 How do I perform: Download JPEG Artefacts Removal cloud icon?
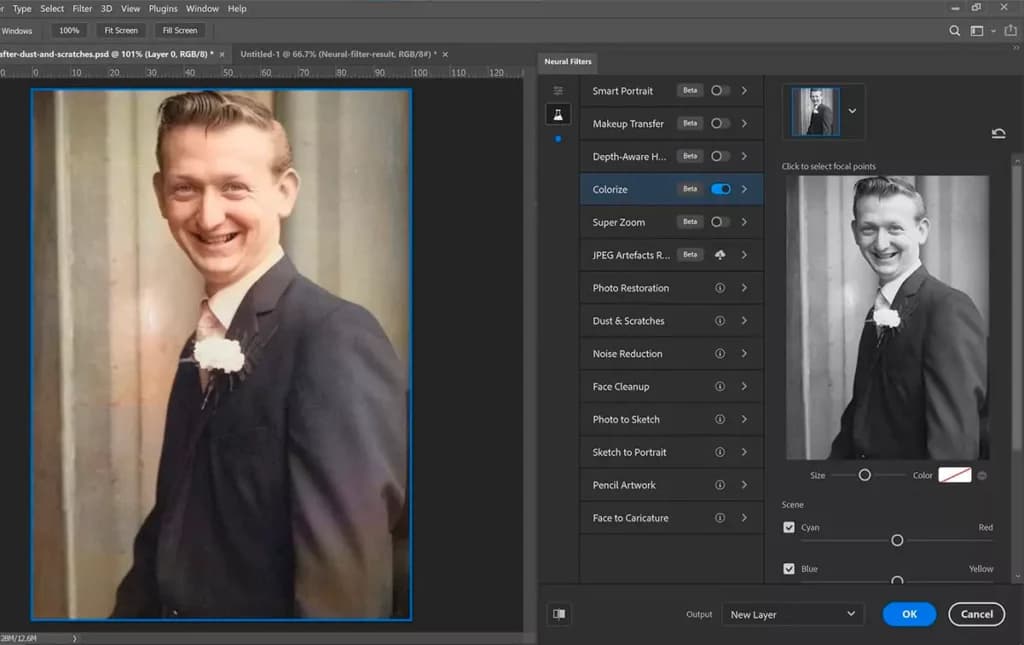(720, 255)
